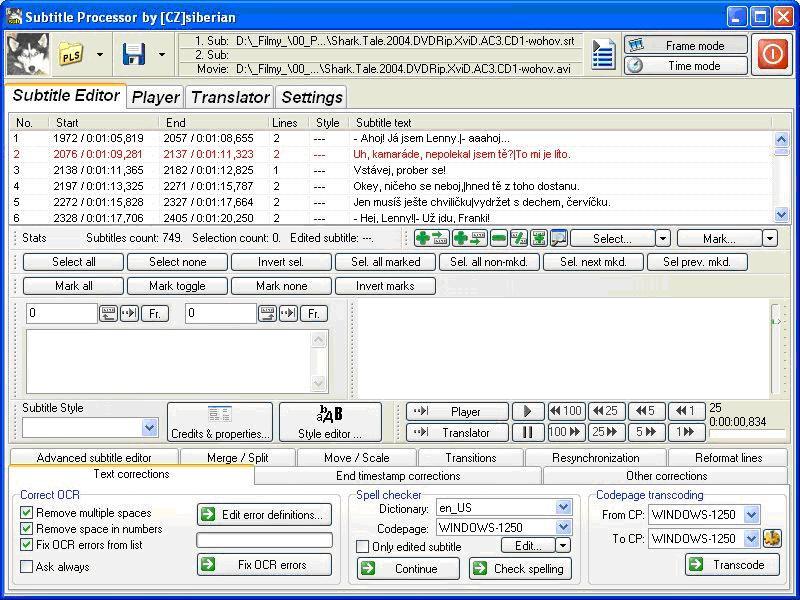Viewport: 800px width, 600px height.
Task: Expand the Select... dropdown arrow
Action: coord(663,238)
